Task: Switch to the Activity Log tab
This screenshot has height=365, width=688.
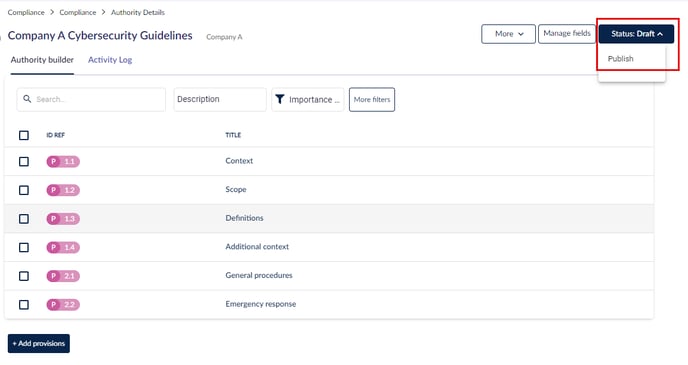Action: pyautogui.click(x=110, y=60)
